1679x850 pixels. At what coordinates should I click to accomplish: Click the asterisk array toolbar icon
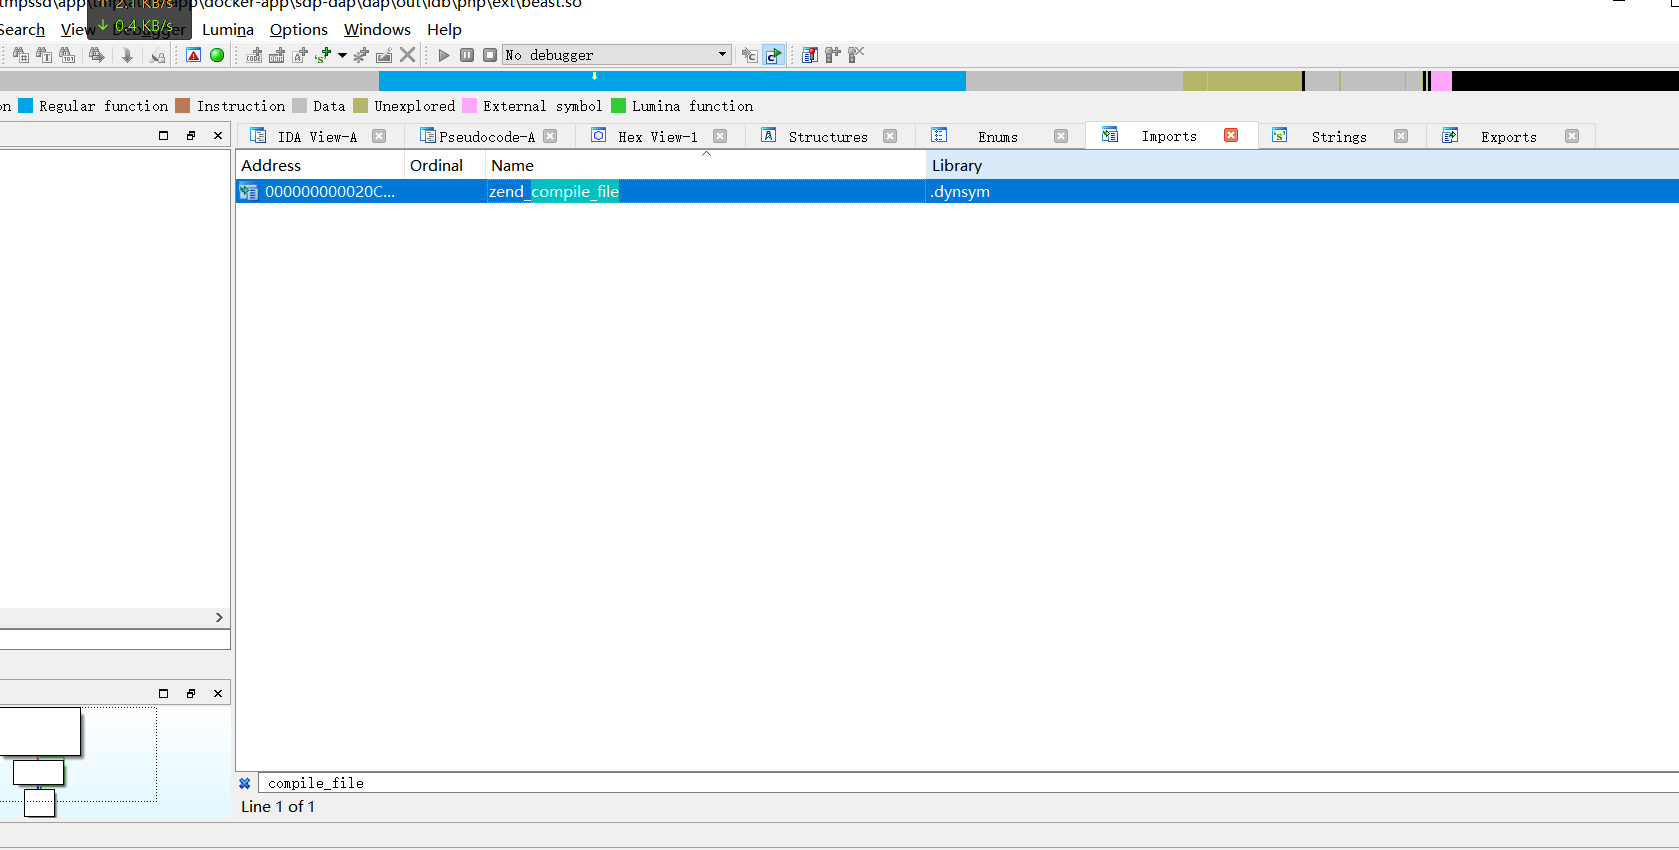(x=361, y=55)
